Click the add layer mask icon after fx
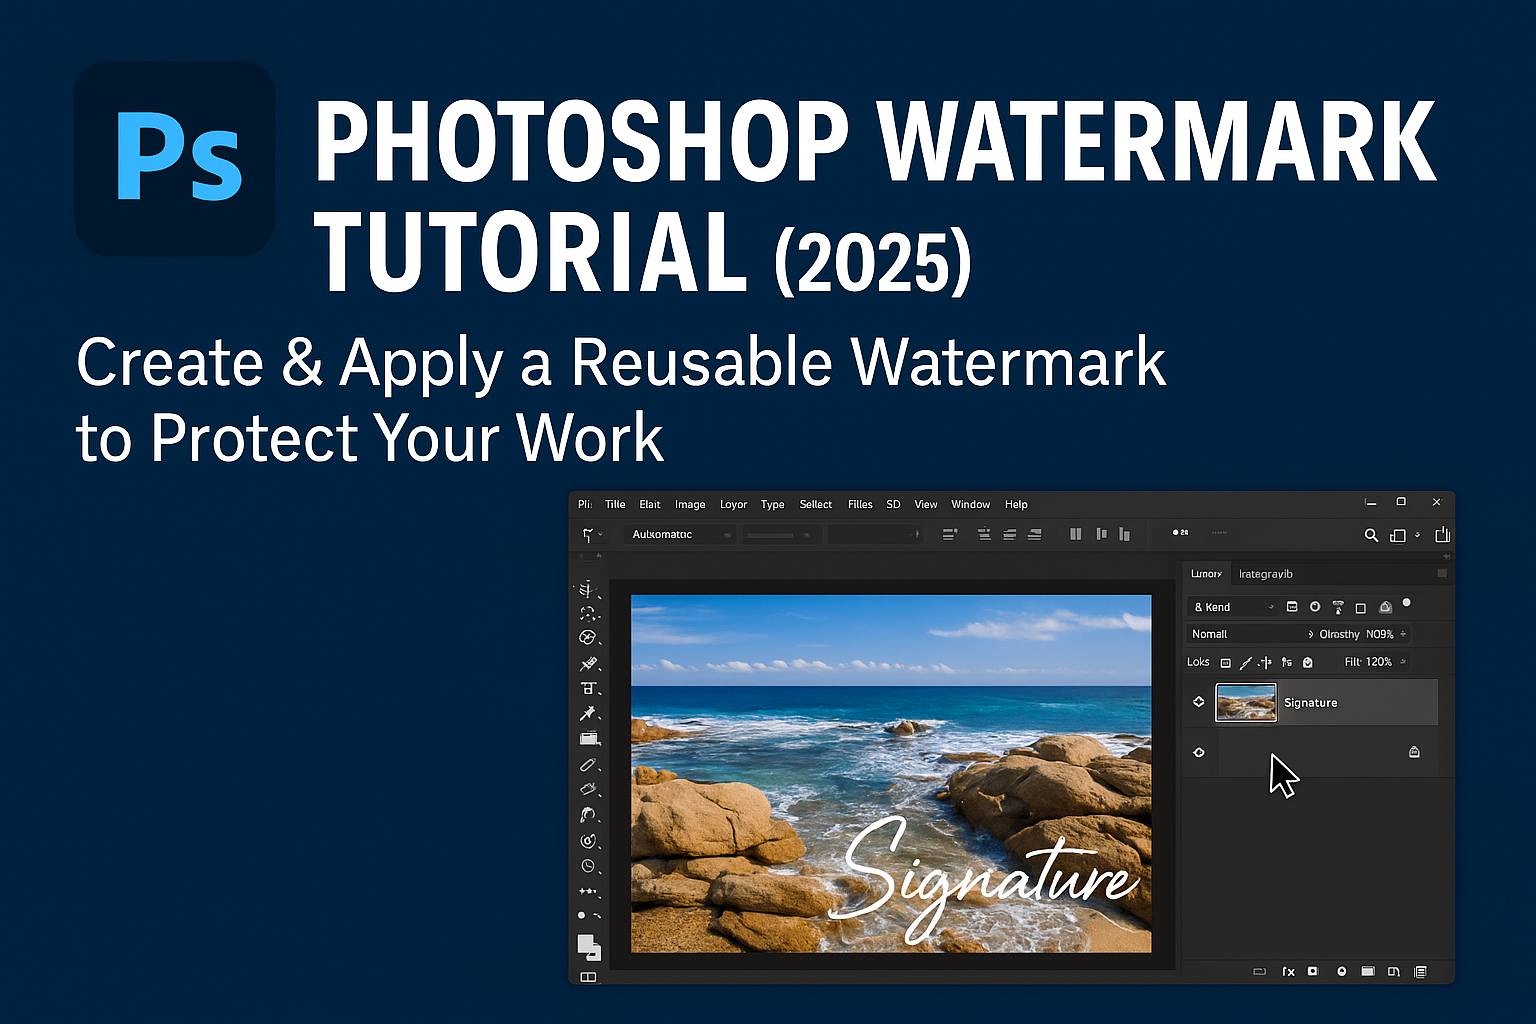The height and width of the screenshot is (1024, 1536). point(1313,971)
